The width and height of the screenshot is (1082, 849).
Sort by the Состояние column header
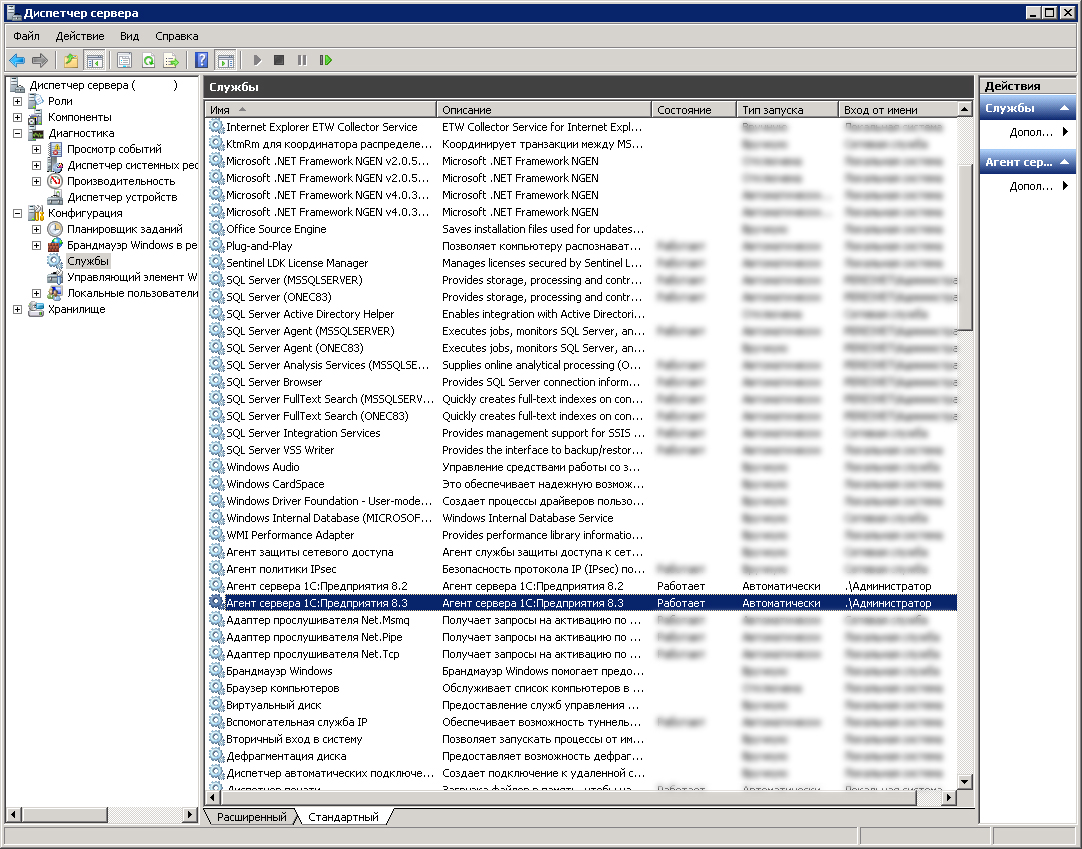point(694,110)
